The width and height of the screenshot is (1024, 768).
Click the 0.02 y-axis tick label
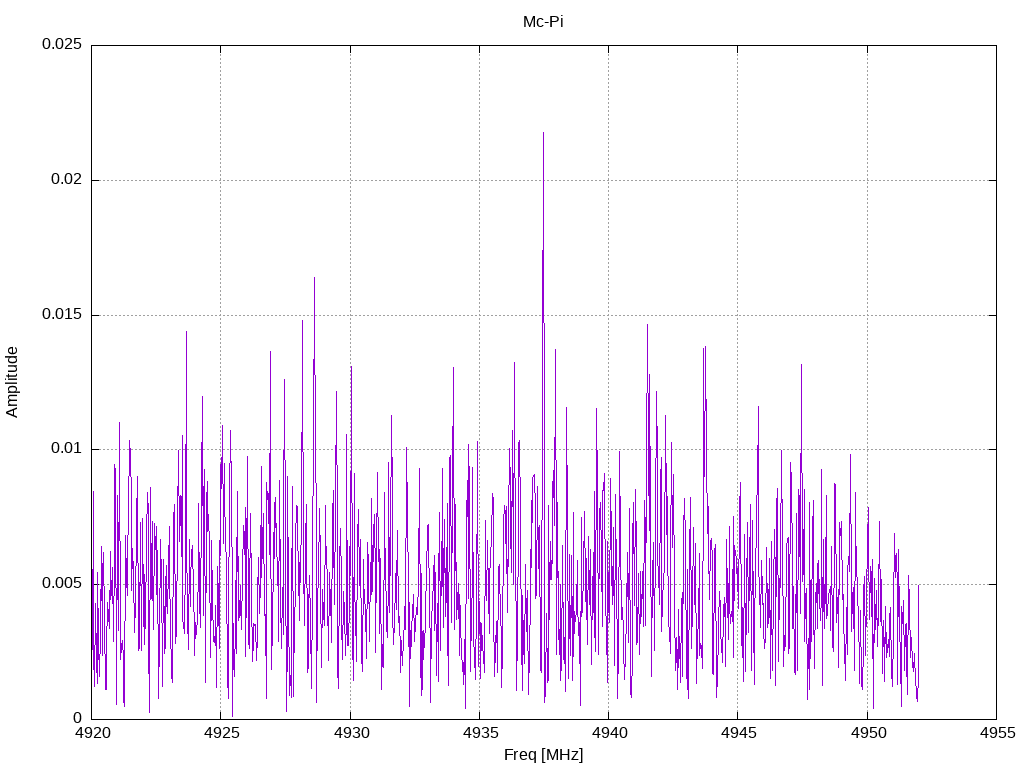[x=65, y=180]
